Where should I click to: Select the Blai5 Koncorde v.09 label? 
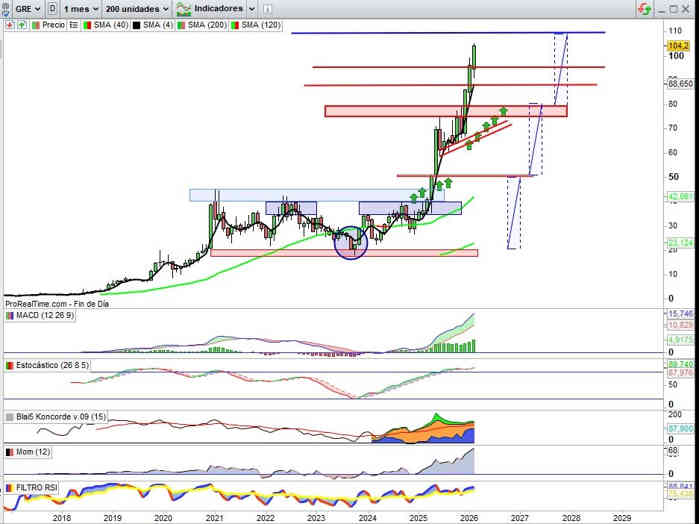[61, 416]
